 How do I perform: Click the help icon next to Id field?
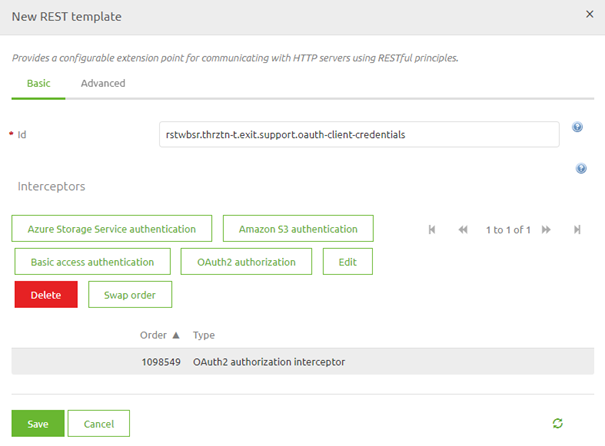(577, 127)
